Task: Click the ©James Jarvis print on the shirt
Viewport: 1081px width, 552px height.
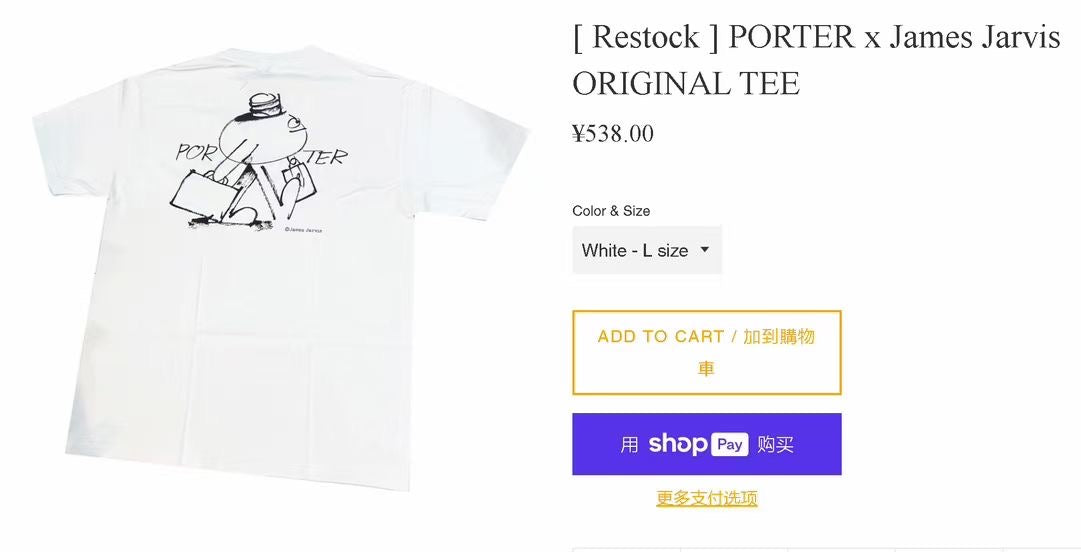Action: [303, 230]
